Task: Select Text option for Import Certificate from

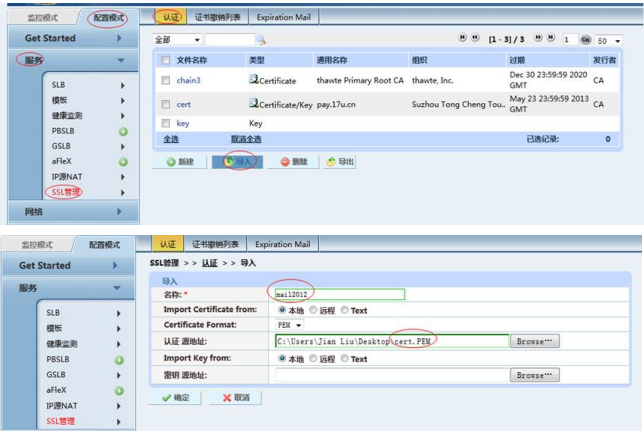Action: 346,310
